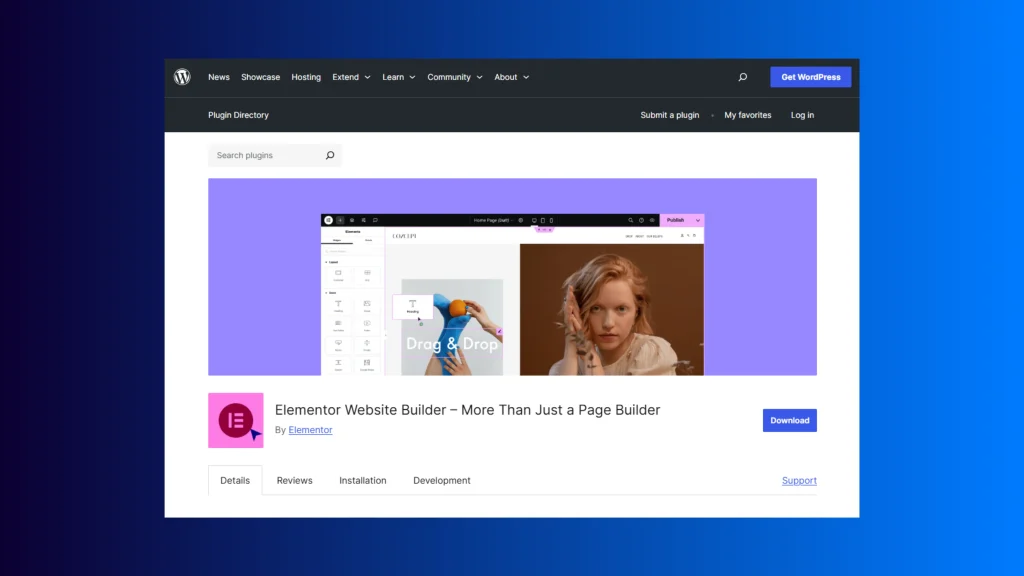The height and width of the screenshot is (576, 1024).
Task: Select the Installation tab
Action: (x=362, y=481)
